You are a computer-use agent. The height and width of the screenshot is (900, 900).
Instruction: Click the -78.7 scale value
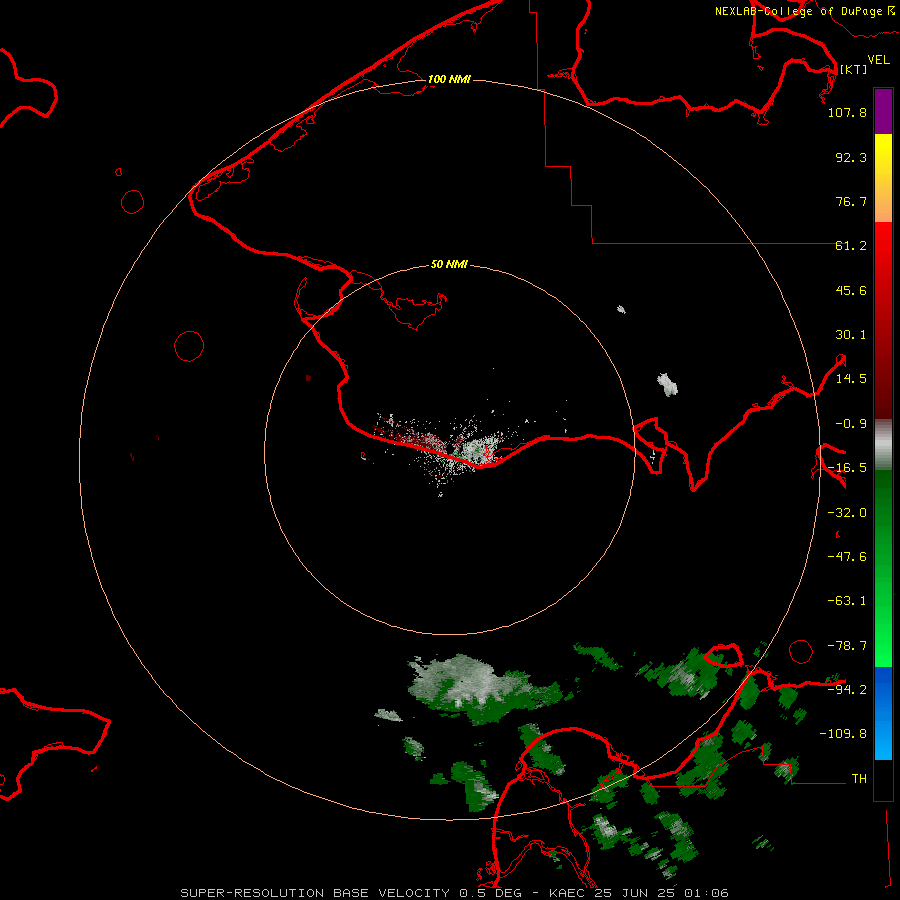(x=847, y=646)
